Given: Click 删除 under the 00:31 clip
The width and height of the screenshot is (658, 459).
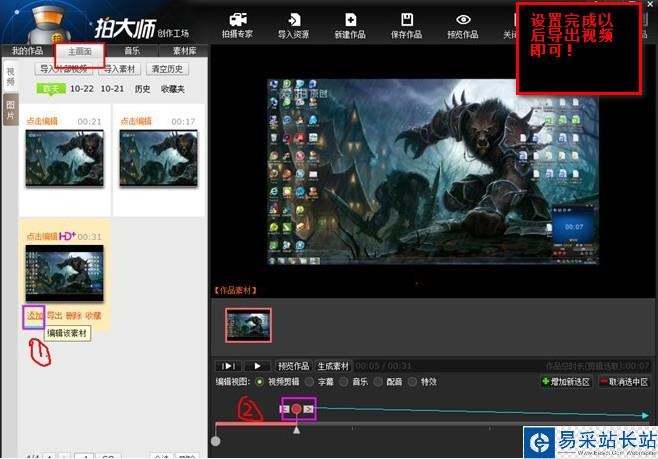Looking at the screenshot, I should click(x=74, y=316).
